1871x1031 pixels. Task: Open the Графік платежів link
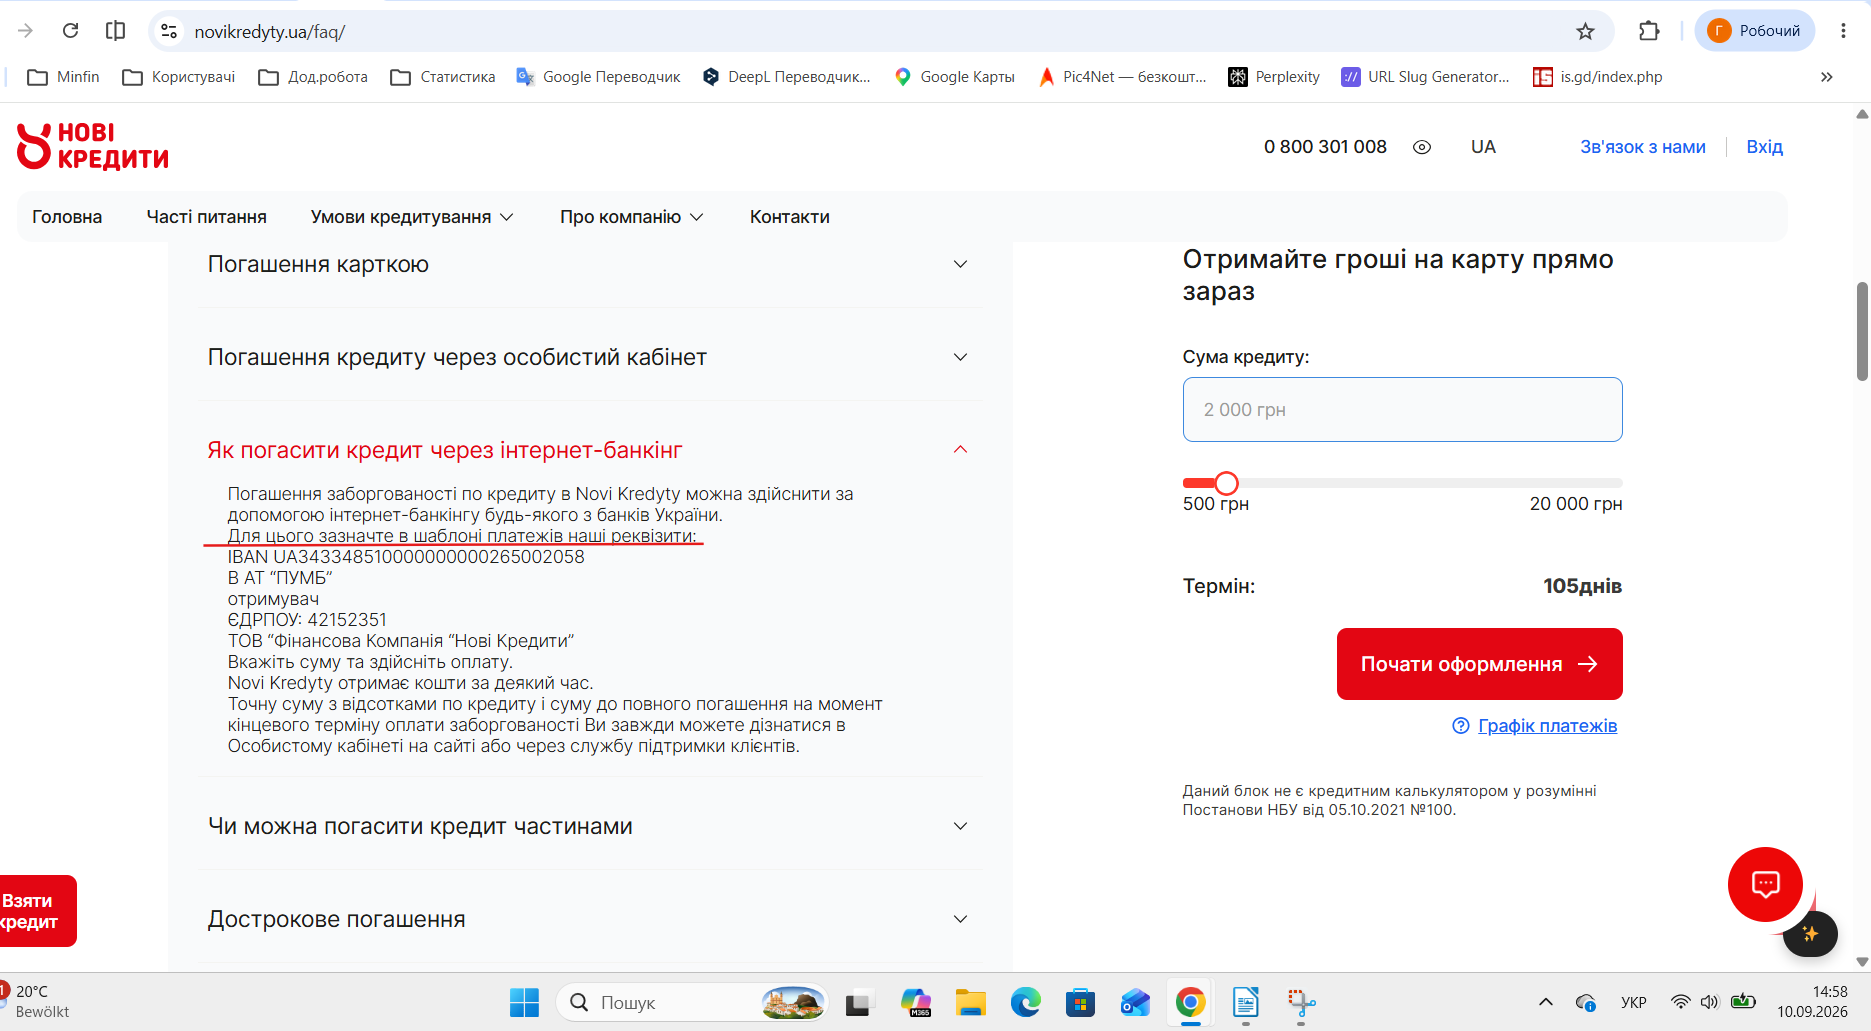(x=1547, y=726)
